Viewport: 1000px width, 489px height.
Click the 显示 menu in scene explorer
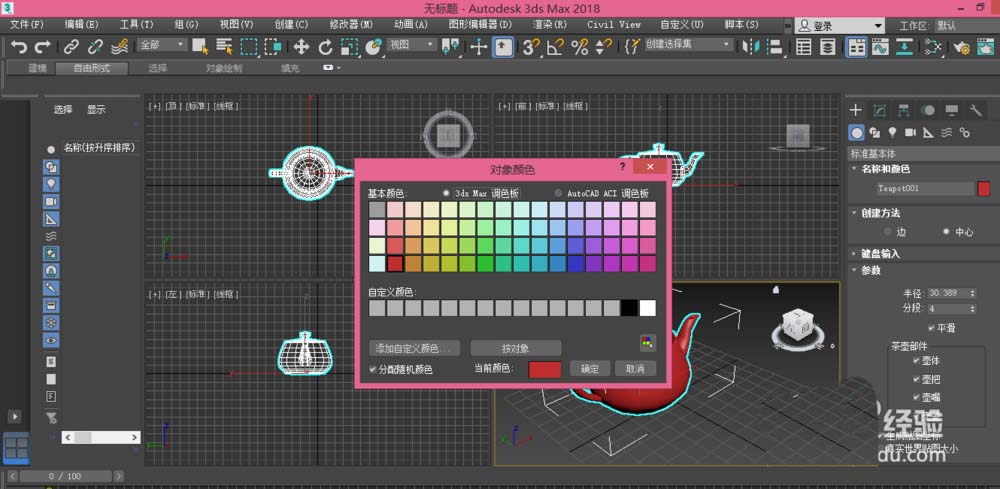96,110
